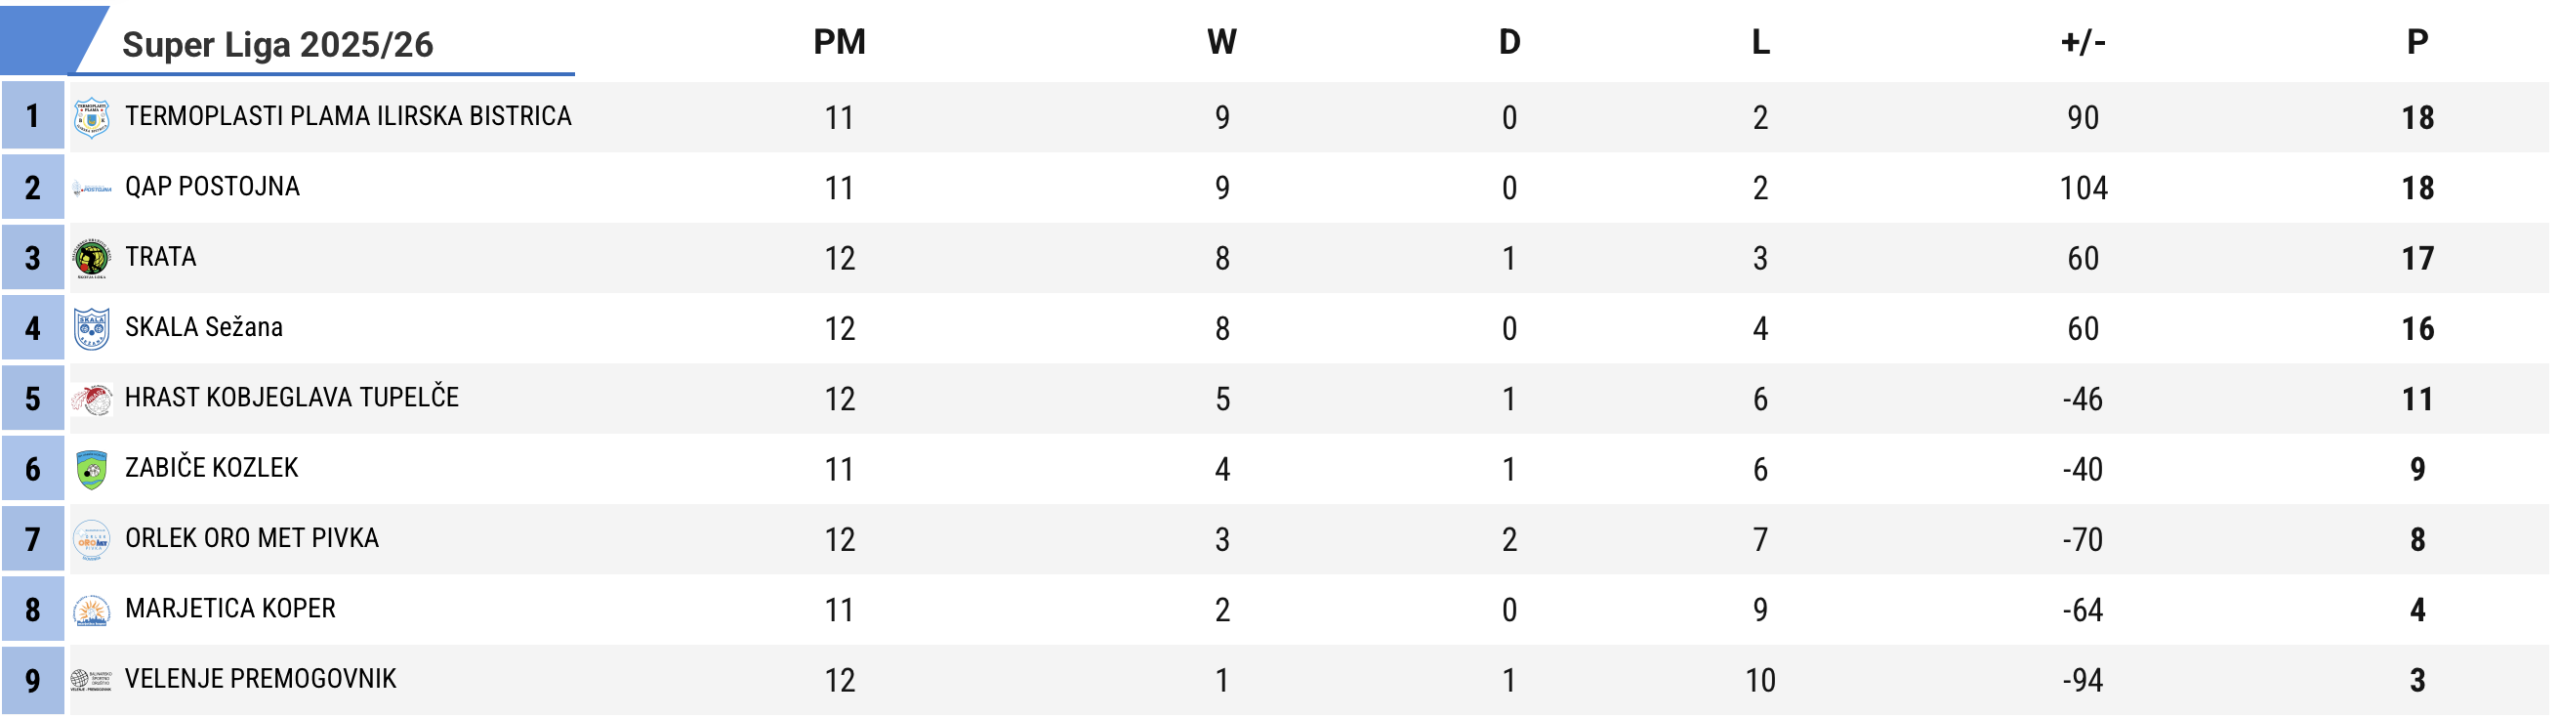Click the Termoplasti Plama Ilirska Bistrica club logo
This screenshot has width=2560, height=717.
point(91,117)
